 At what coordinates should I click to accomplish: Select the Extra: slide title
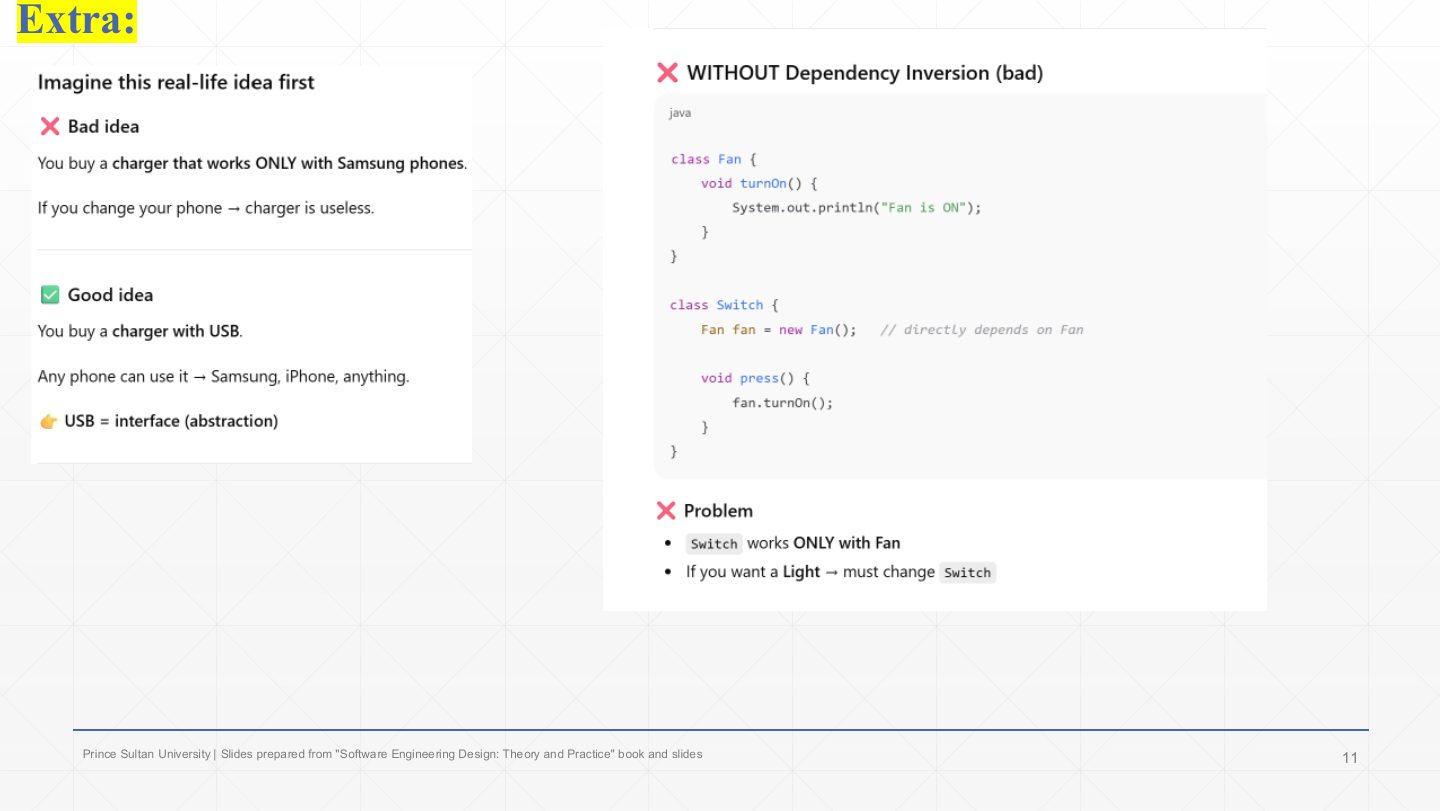pos(76,20)
